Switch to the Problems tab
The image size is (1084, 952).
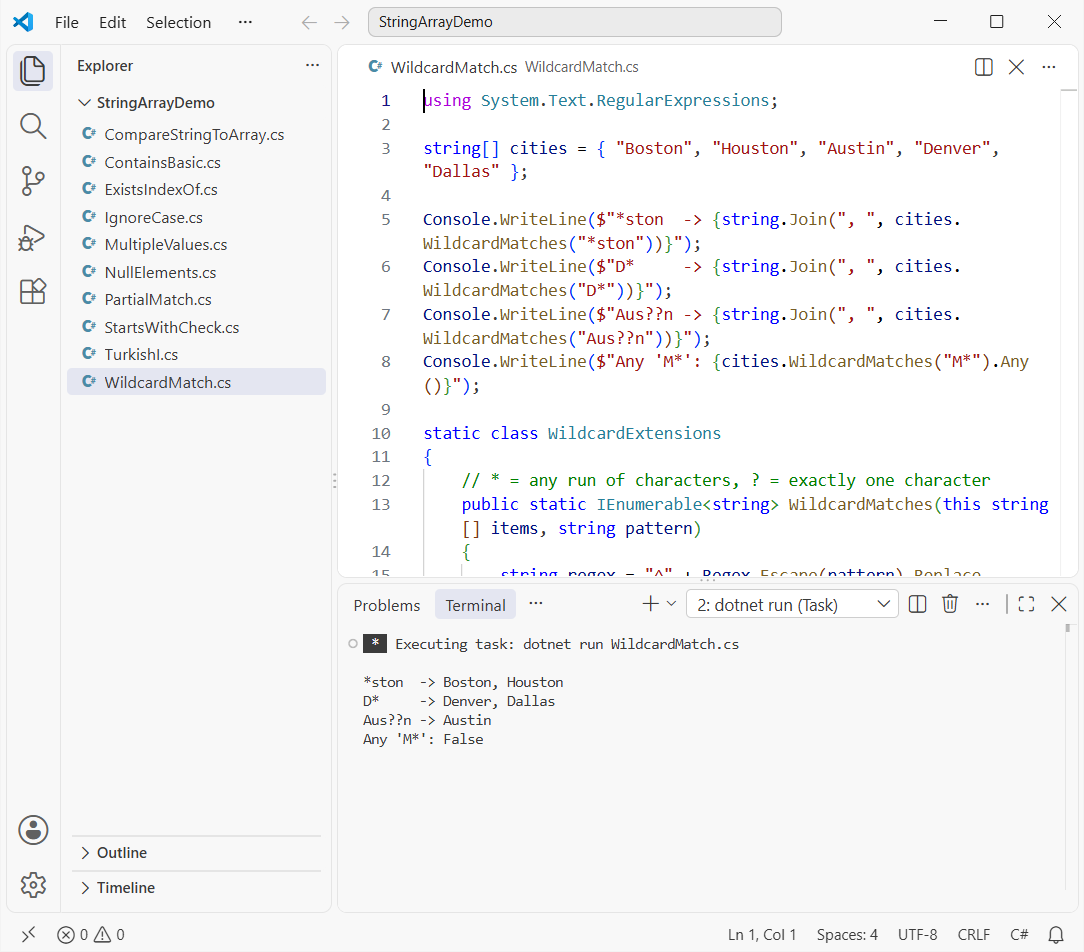point(386,606)
